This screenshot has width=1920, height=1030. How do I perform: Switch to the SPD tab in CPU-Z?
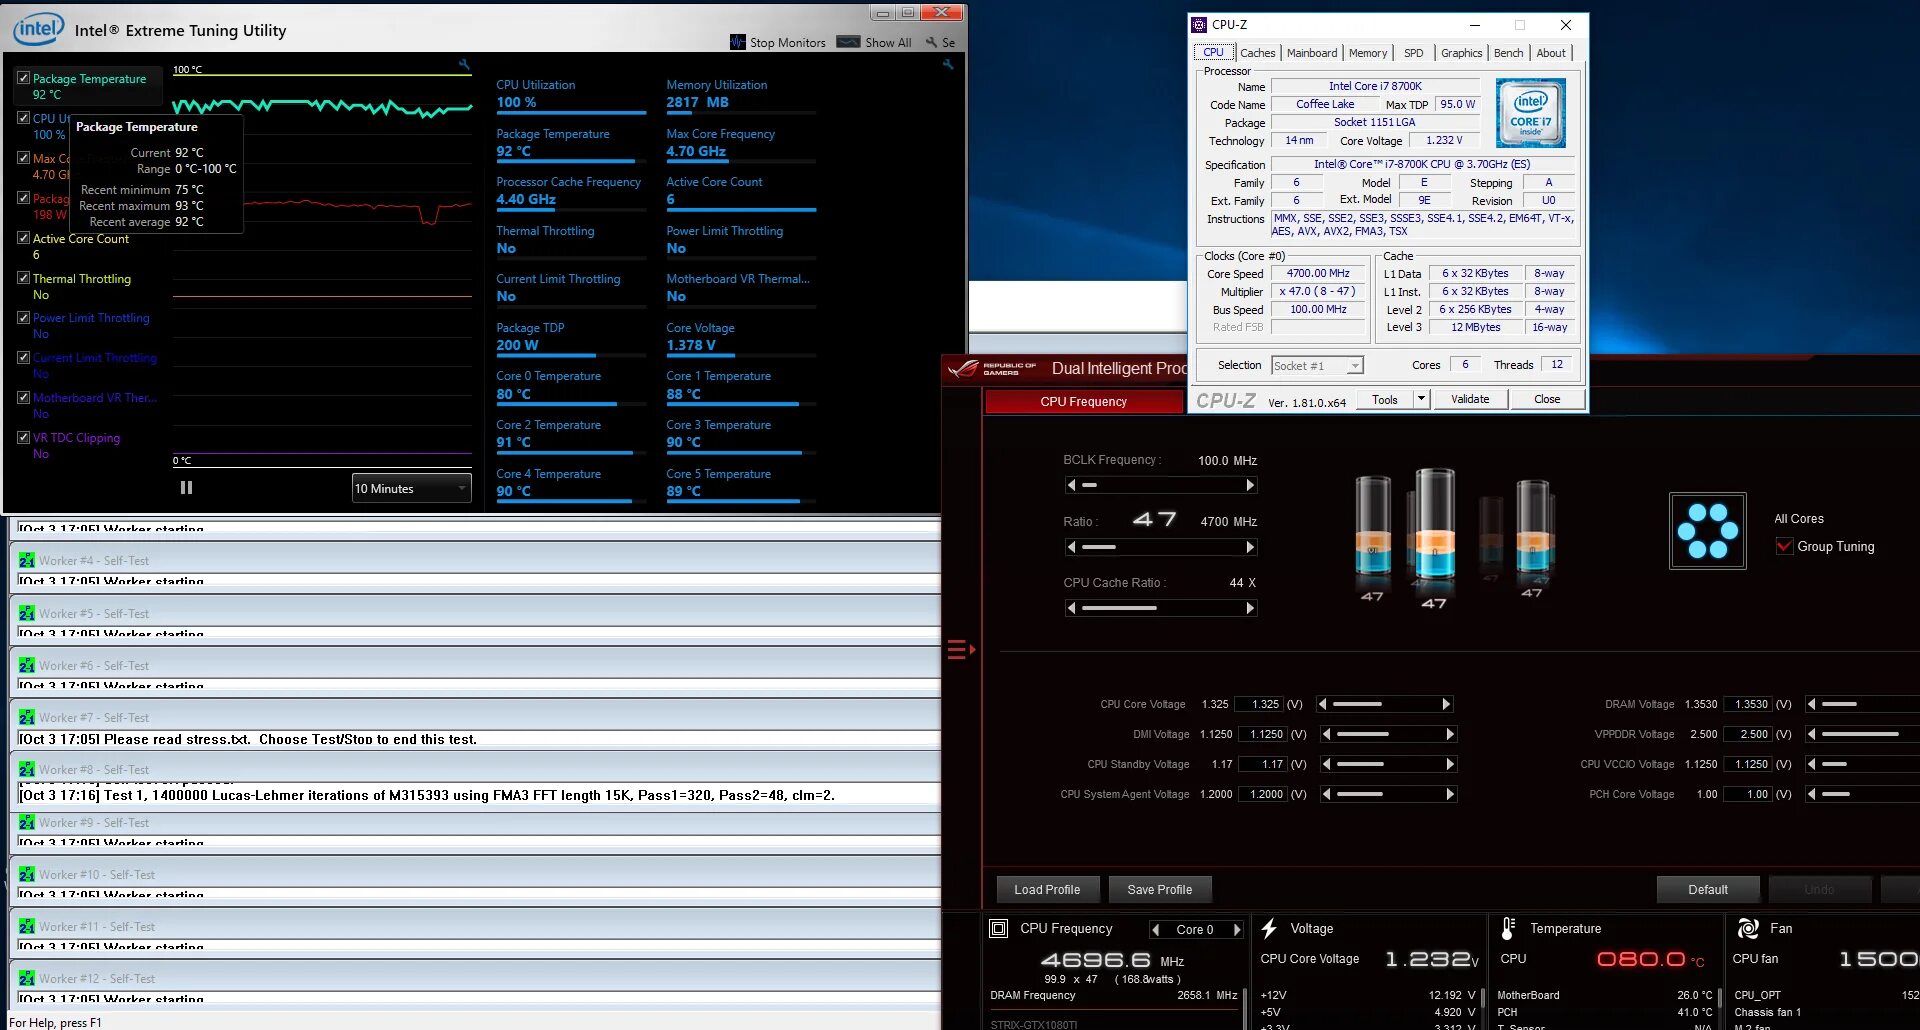click(x=1413, y=53)
